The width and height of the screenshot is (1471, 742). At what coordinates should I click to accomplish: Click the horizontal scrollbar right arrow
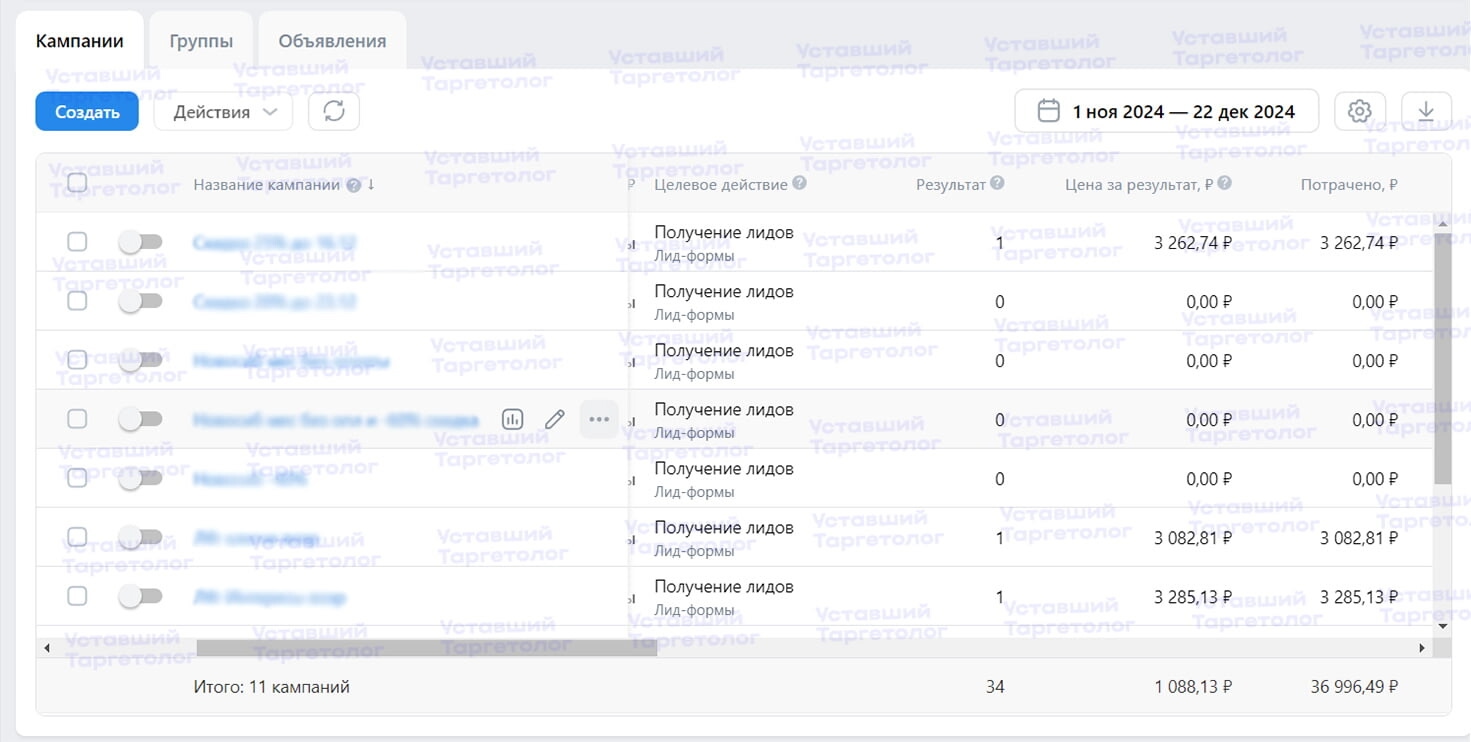tap(1422, 648)
